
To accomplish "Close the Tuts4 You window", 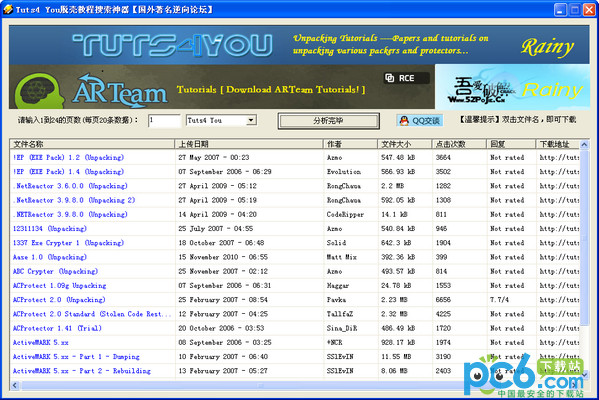I will coord(589,10).
